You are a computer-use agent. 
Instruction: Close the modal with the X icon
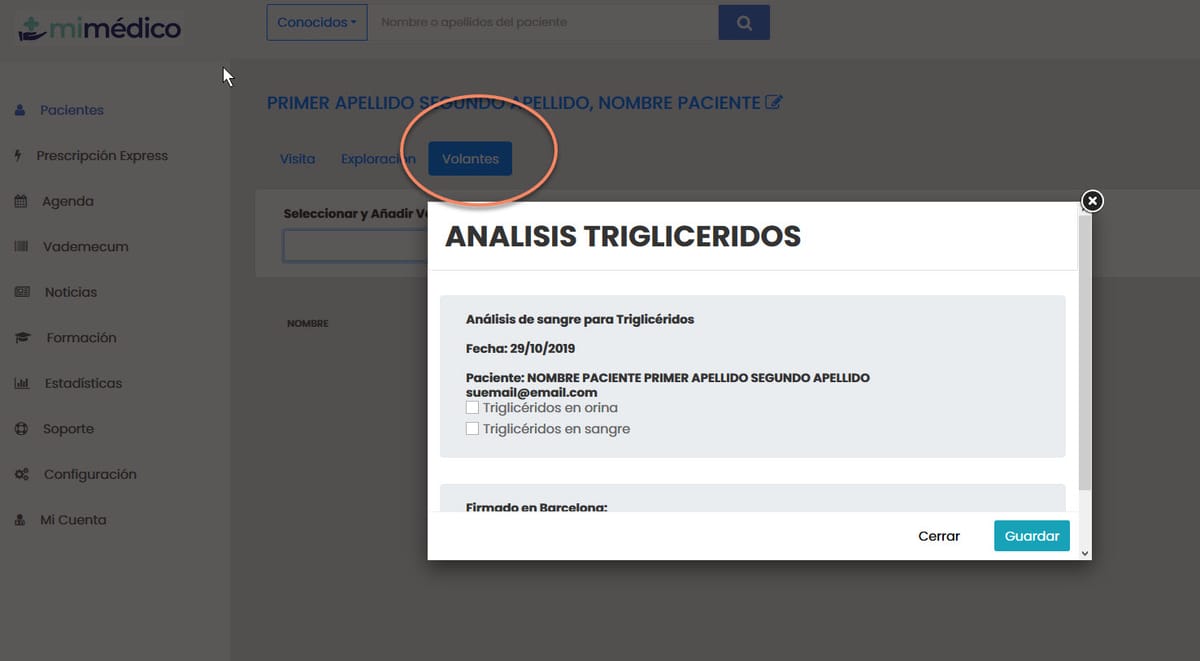pyautogui.click(x=1093, y=201)
